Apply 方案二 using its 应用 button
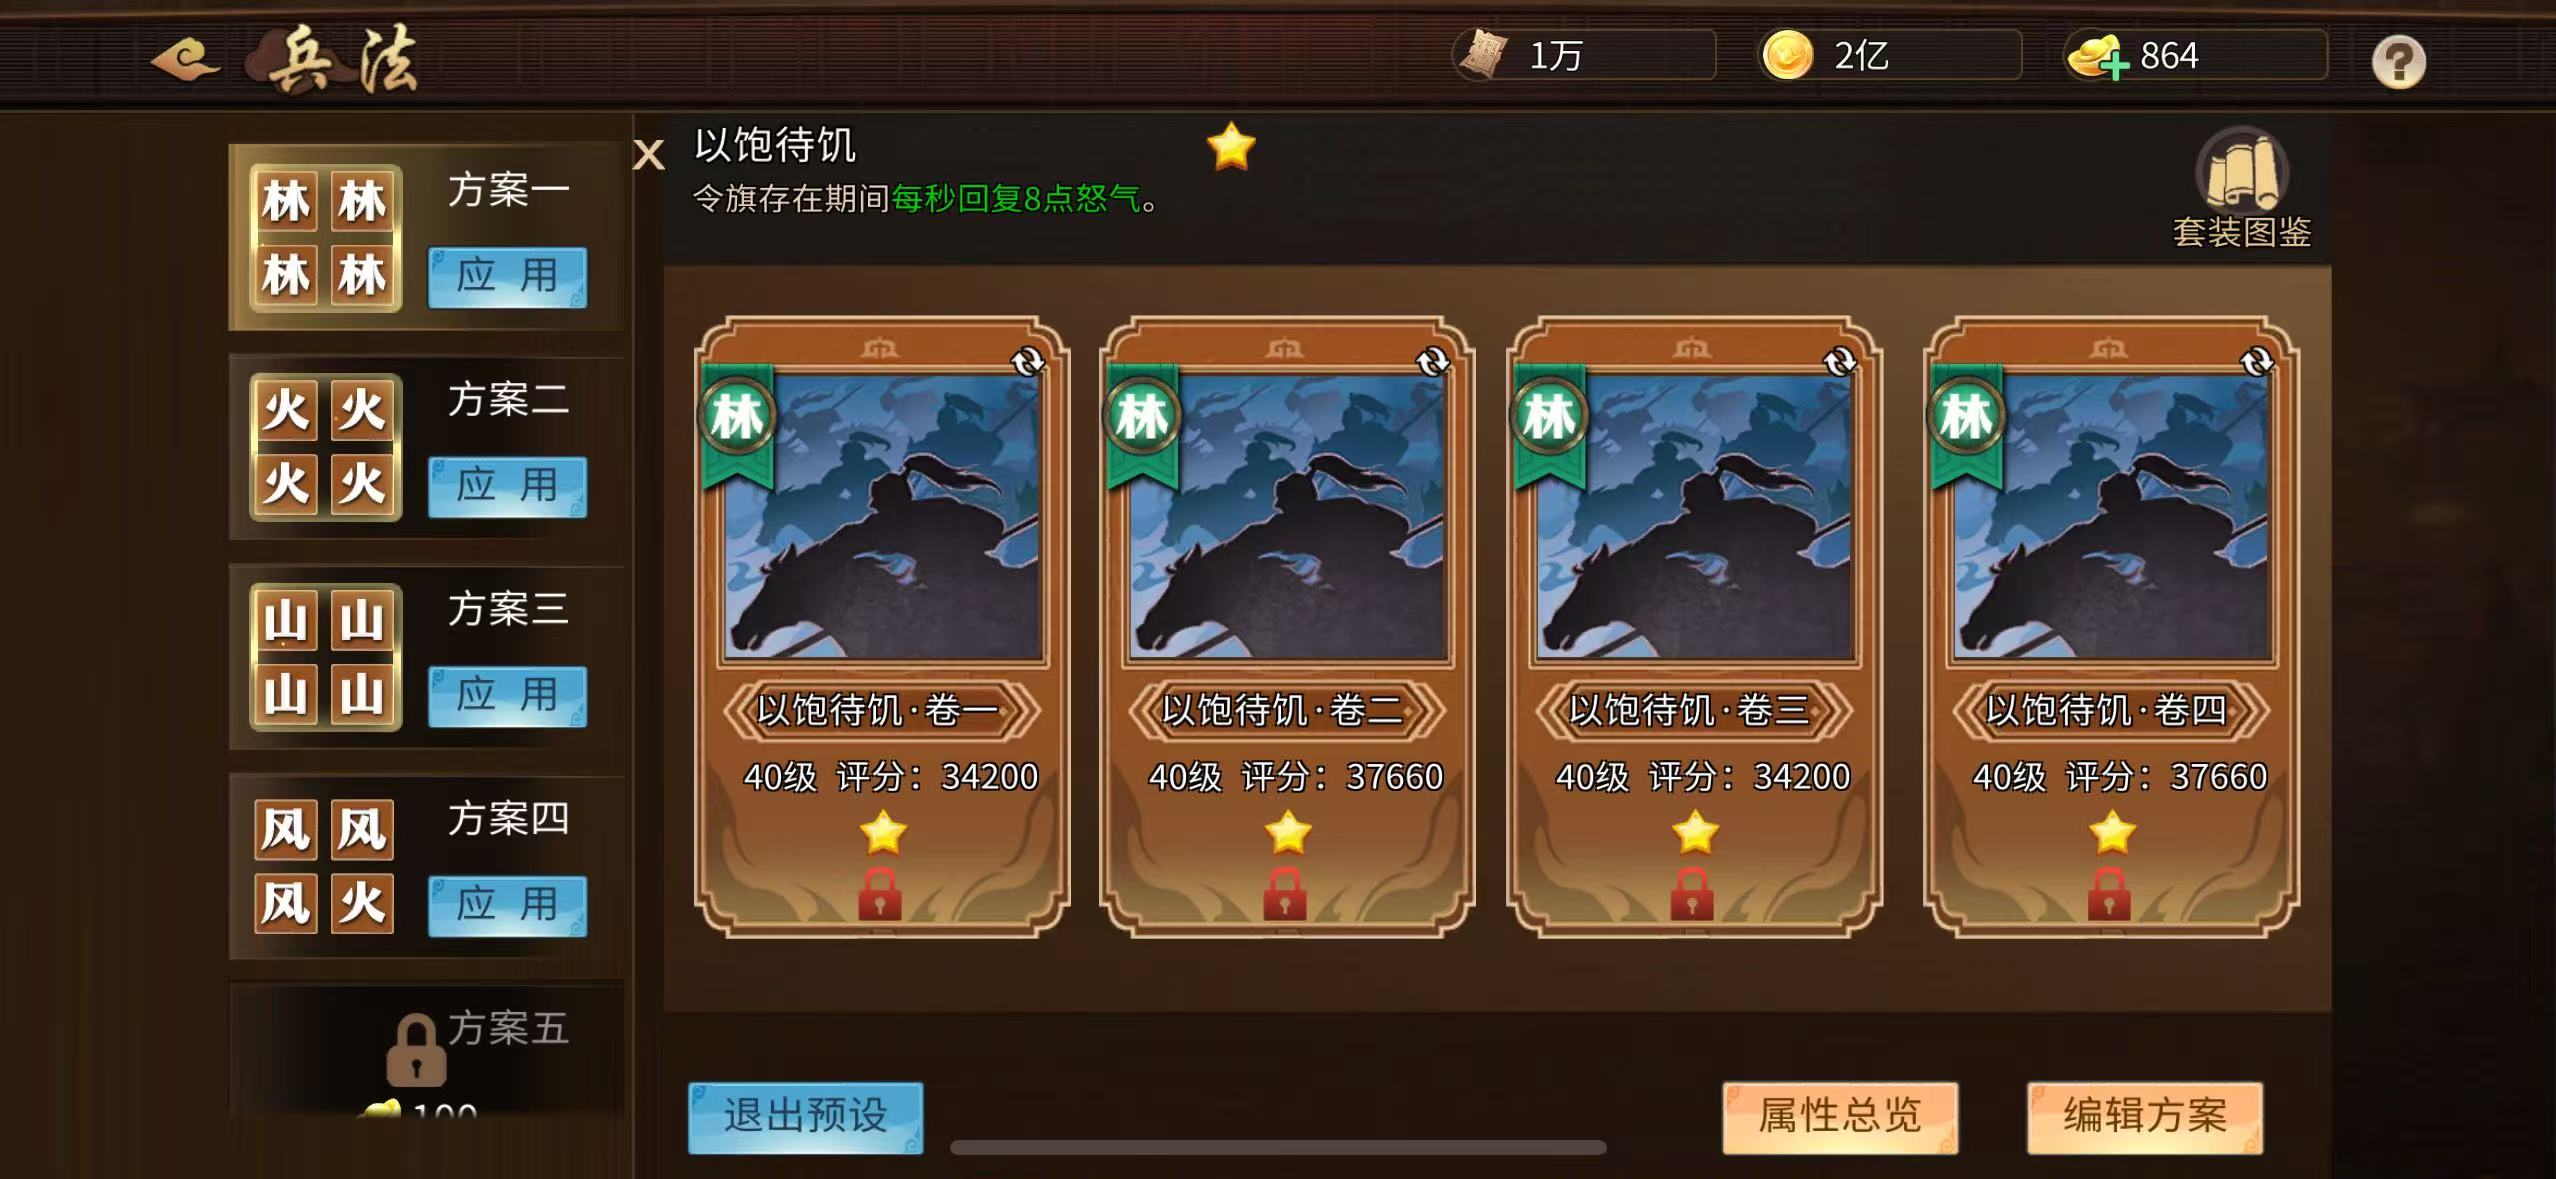The width and height of the screenshot is (2556, 1179). click(x=508, y=487)
